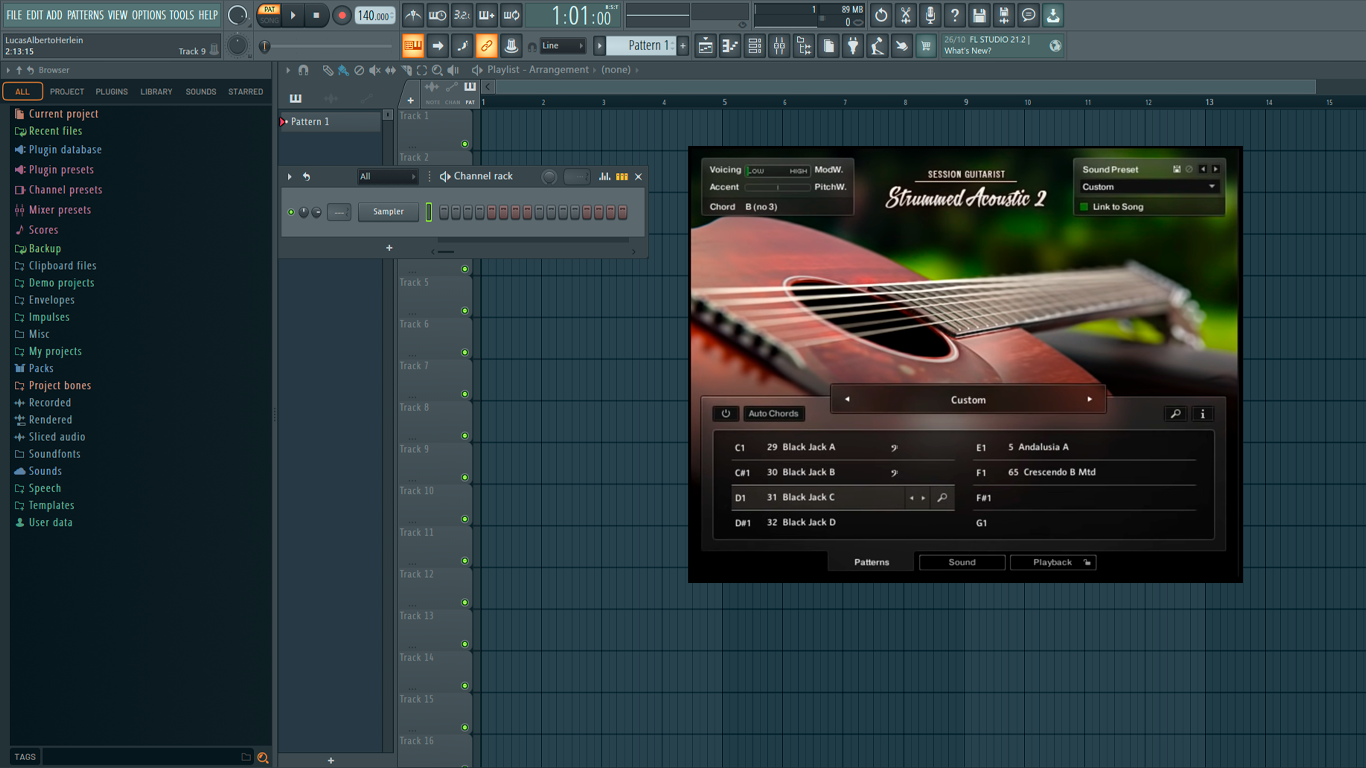1366x768 pixels.
Task: Switch browser to SOUNDS tab
Action: coord(200,92)
